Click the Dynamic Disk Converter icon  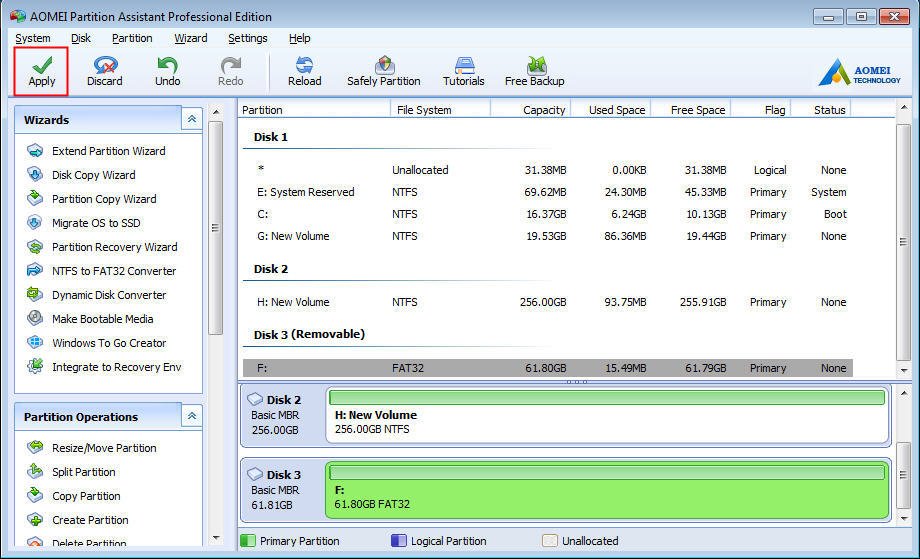(35, 294)
